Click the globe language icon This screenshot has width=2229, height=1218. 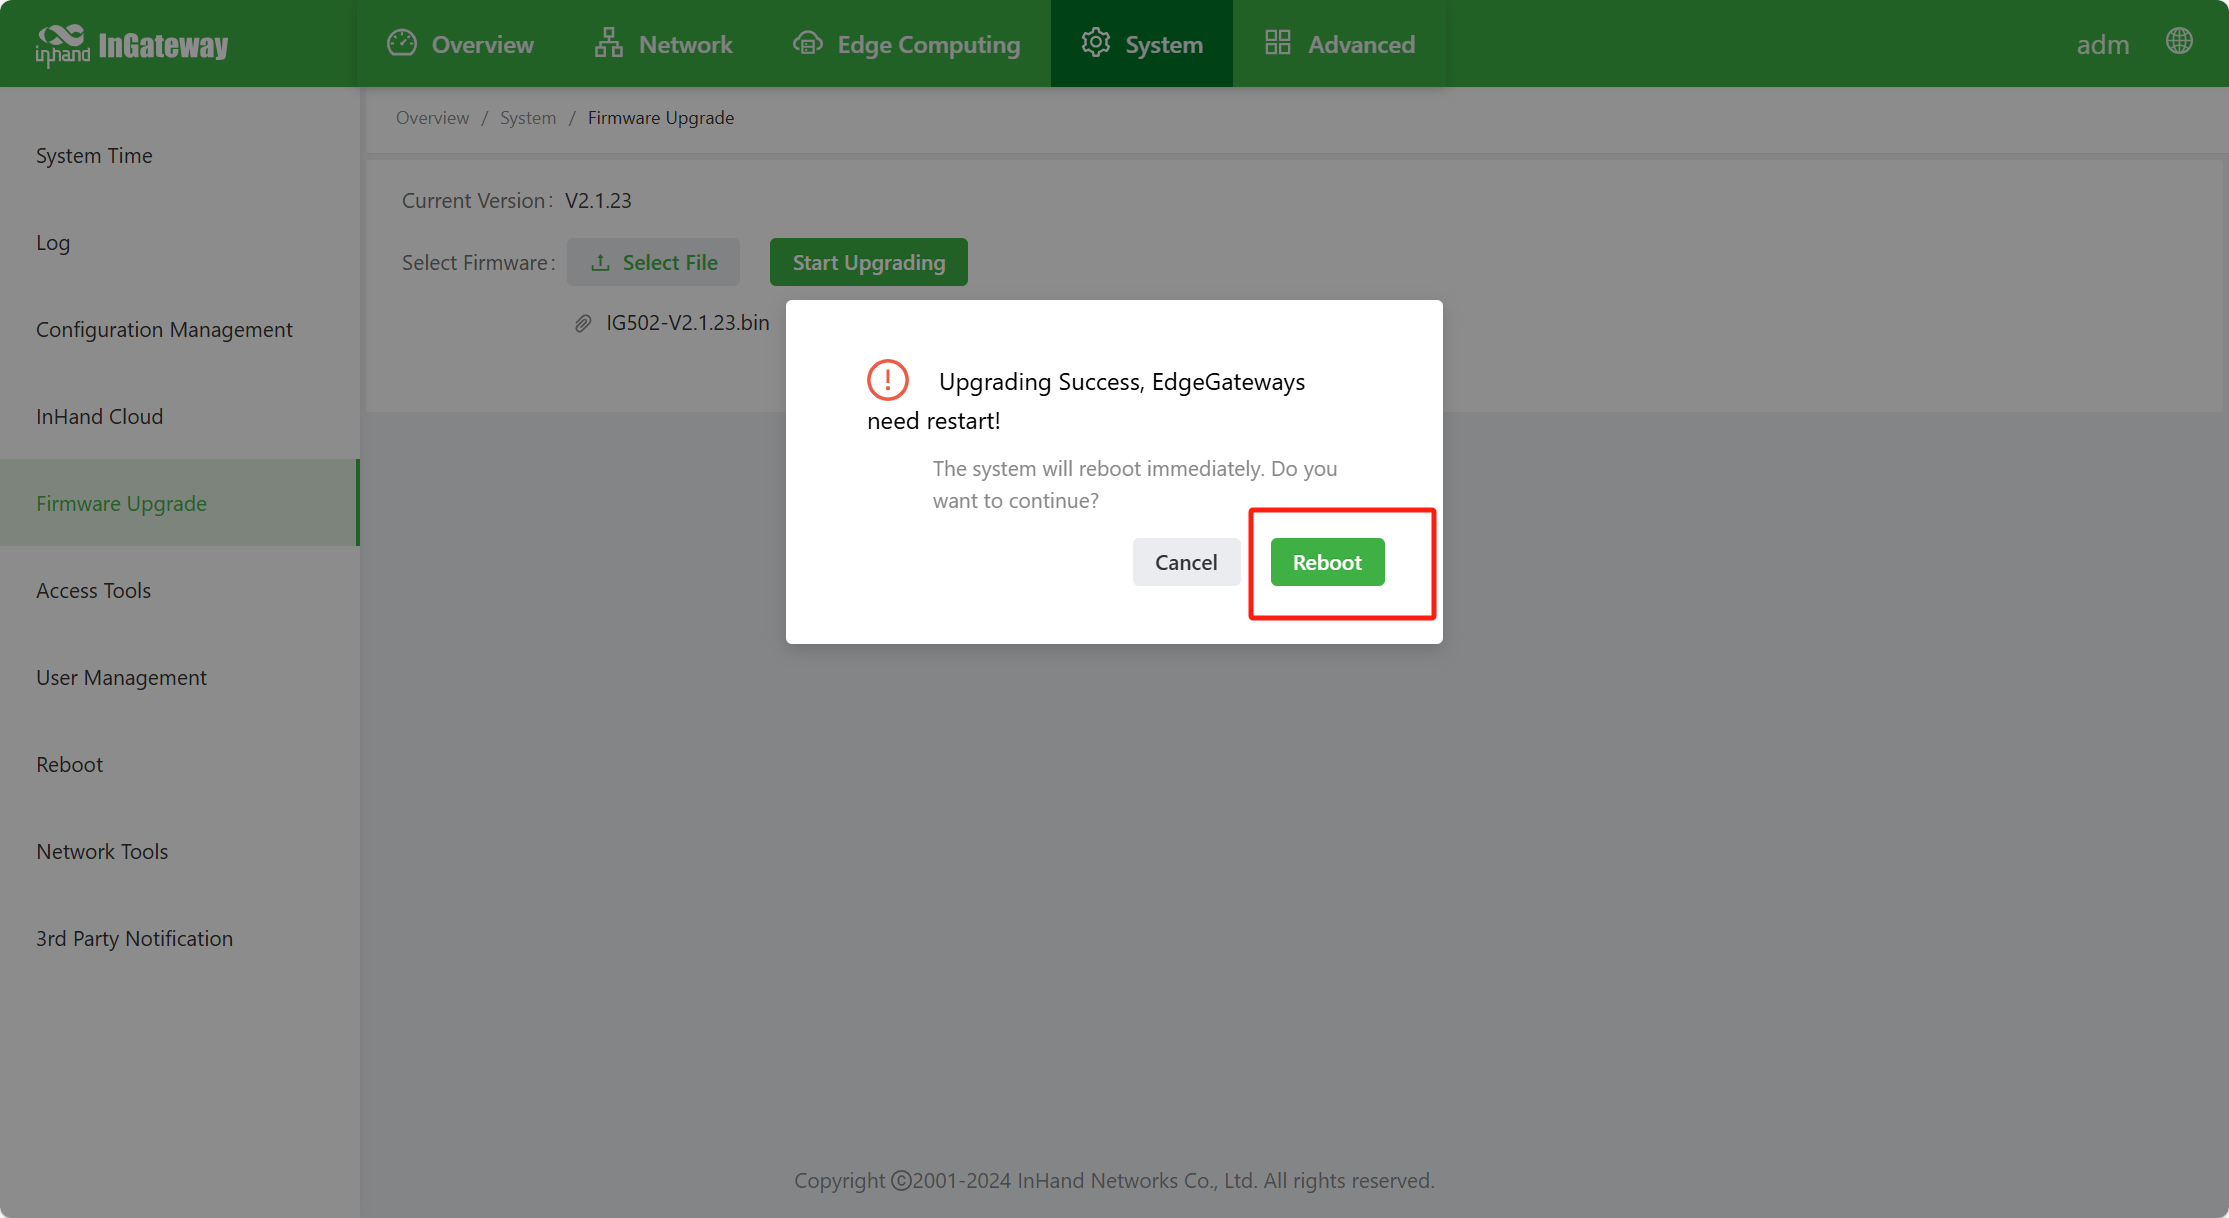[x=2179, y=42]
